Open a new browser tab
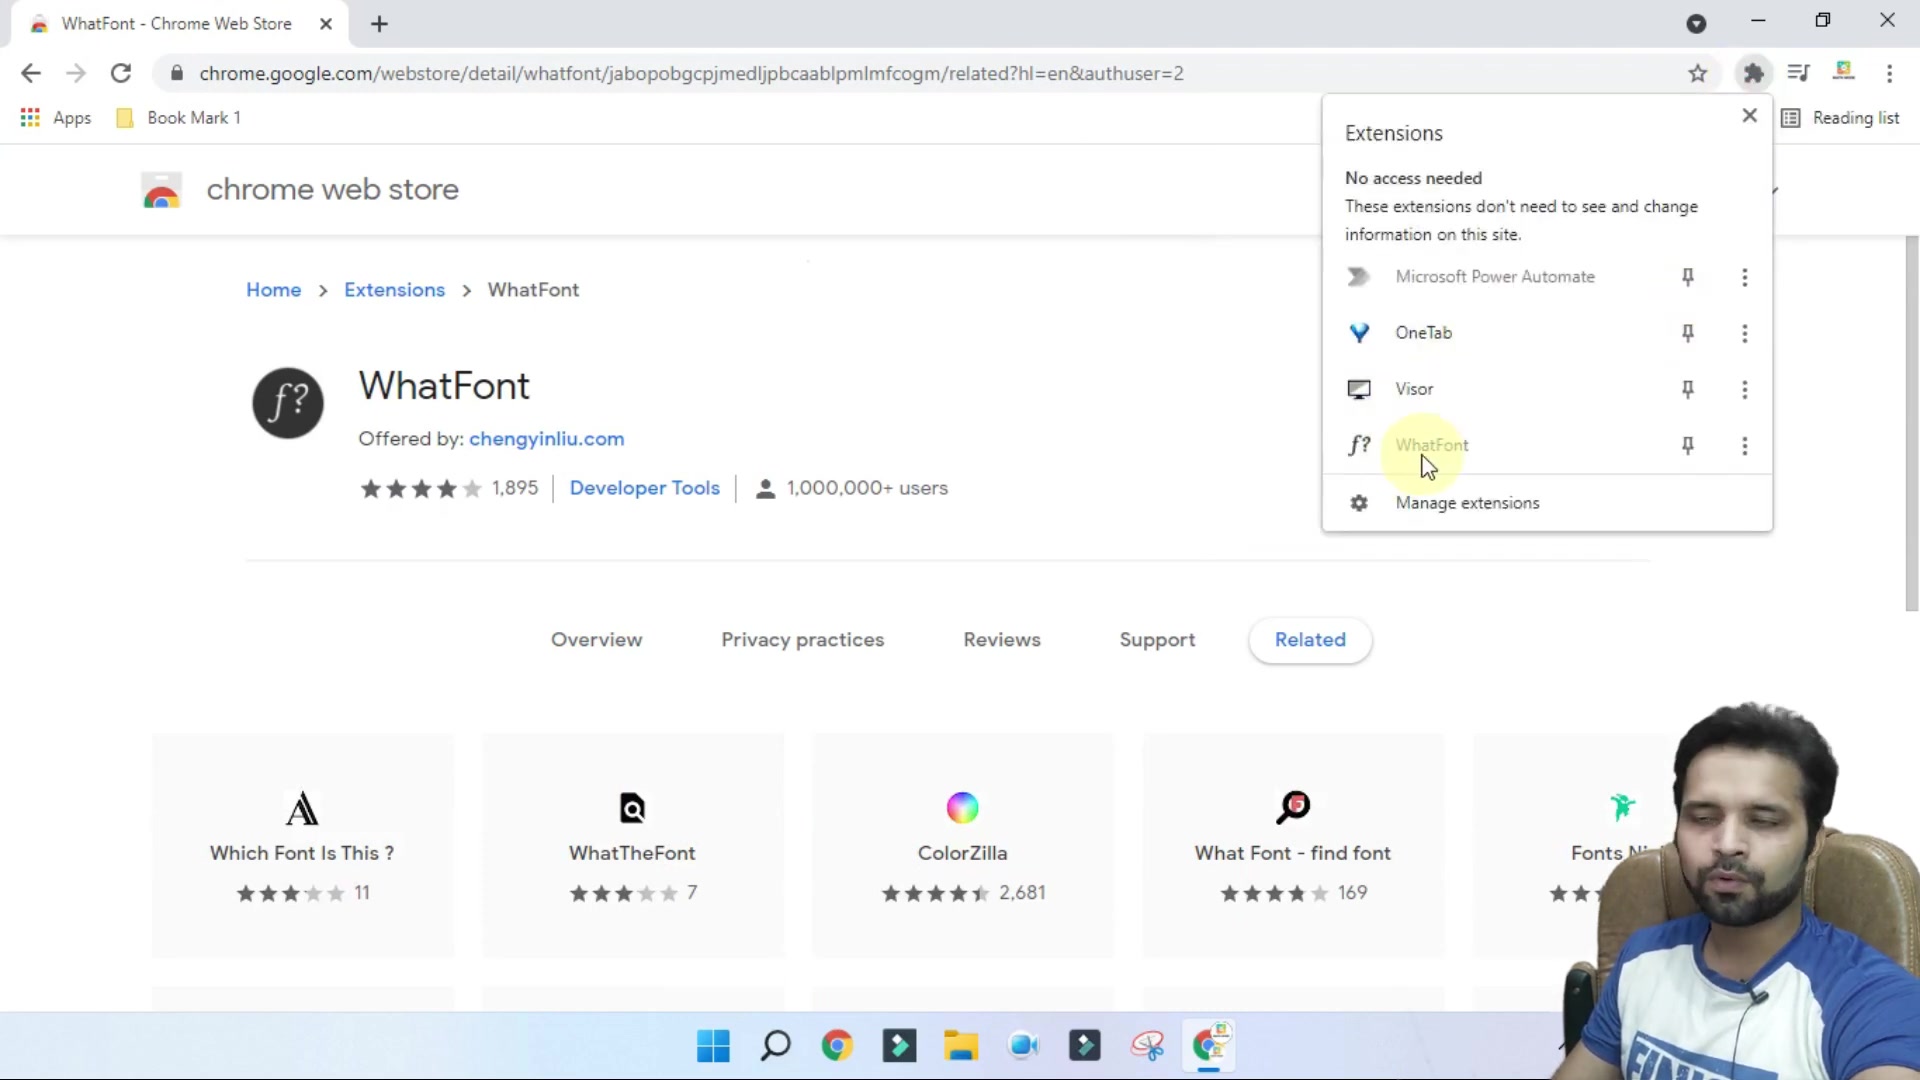1920x1080 pixels. (379, 24)
